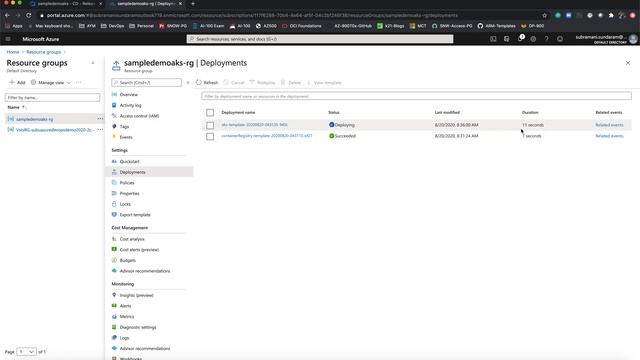
Task: Open the ellipsis next to Manage view
Action: click(78, 82)
